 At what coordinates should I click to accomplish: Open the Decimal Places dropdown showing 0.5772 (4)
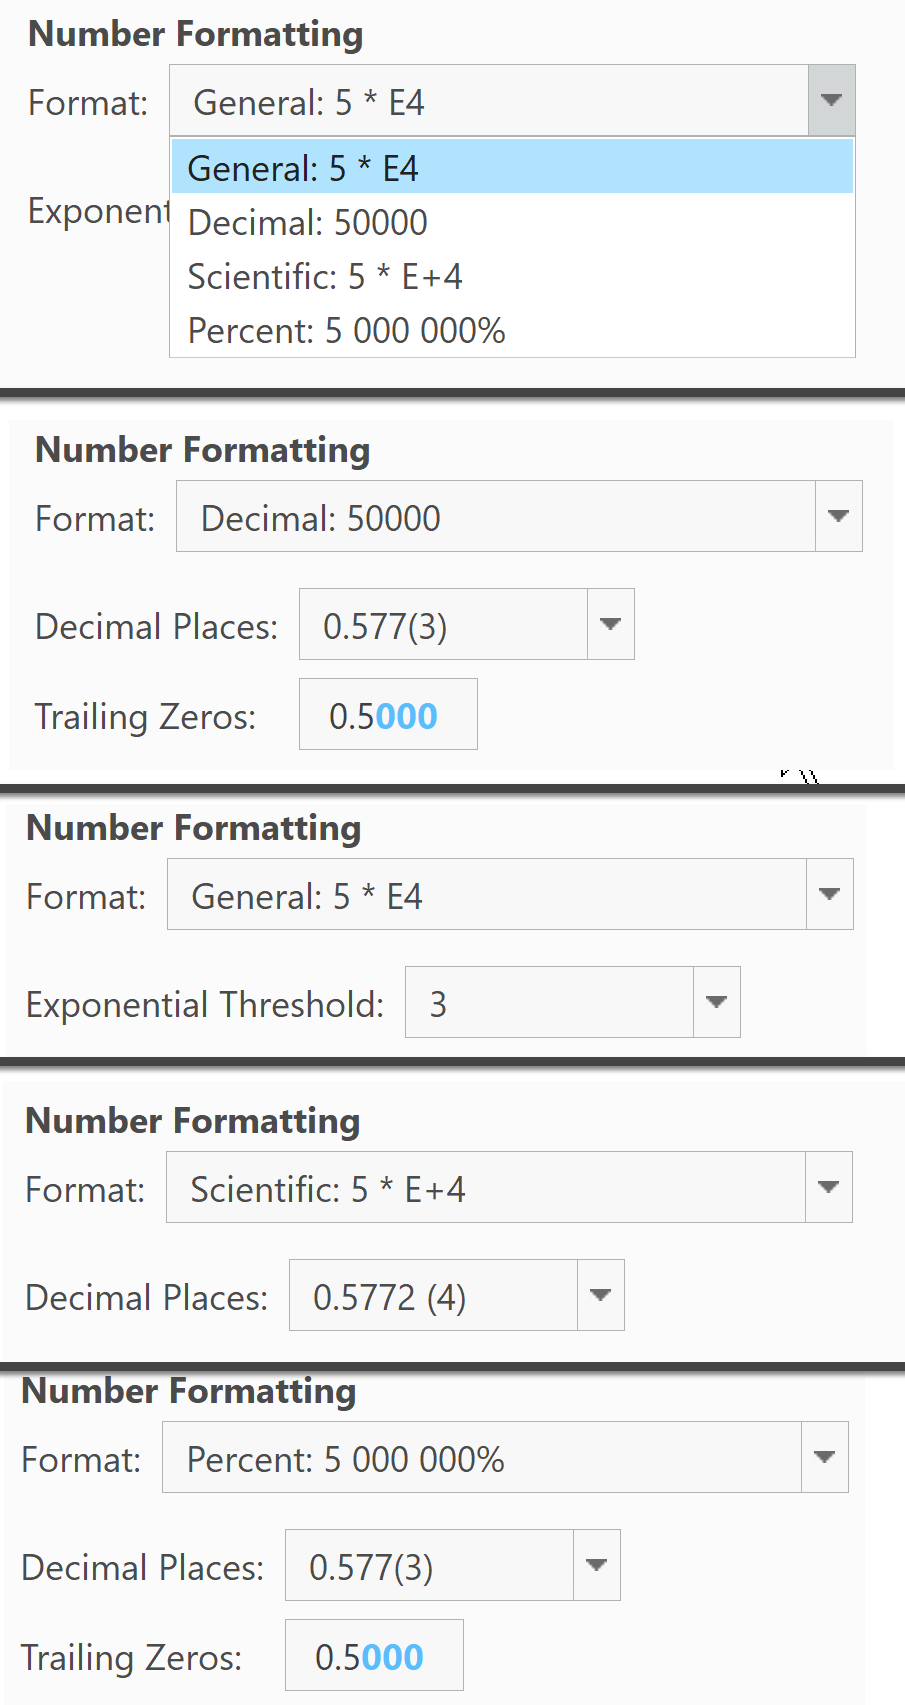pyautogui.click(x=598, y=1295)
